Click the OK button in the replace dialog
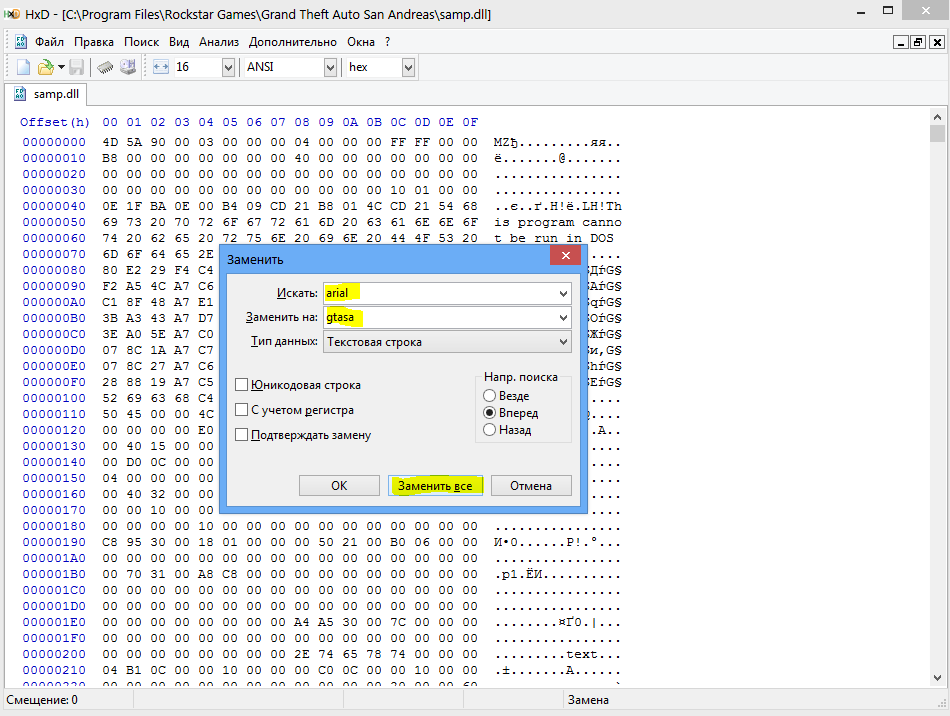This screenshot has height=716, width=950. click(x=339, y=485)
